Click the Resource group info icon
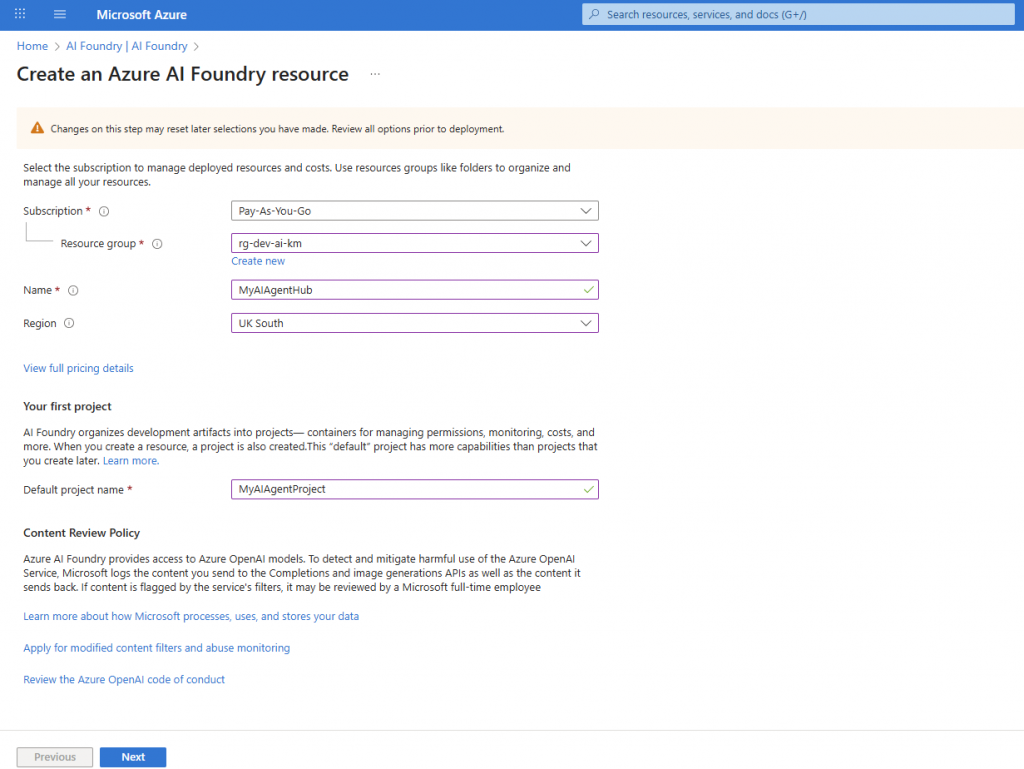Screen dimensions: 1024x769 [157, 244]
